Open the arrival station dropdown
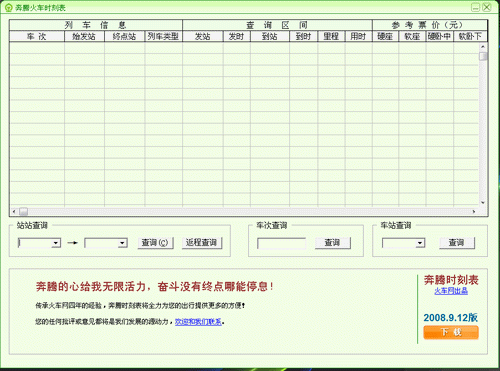Viewport: 500px width, 371px height. coord(123,243)
